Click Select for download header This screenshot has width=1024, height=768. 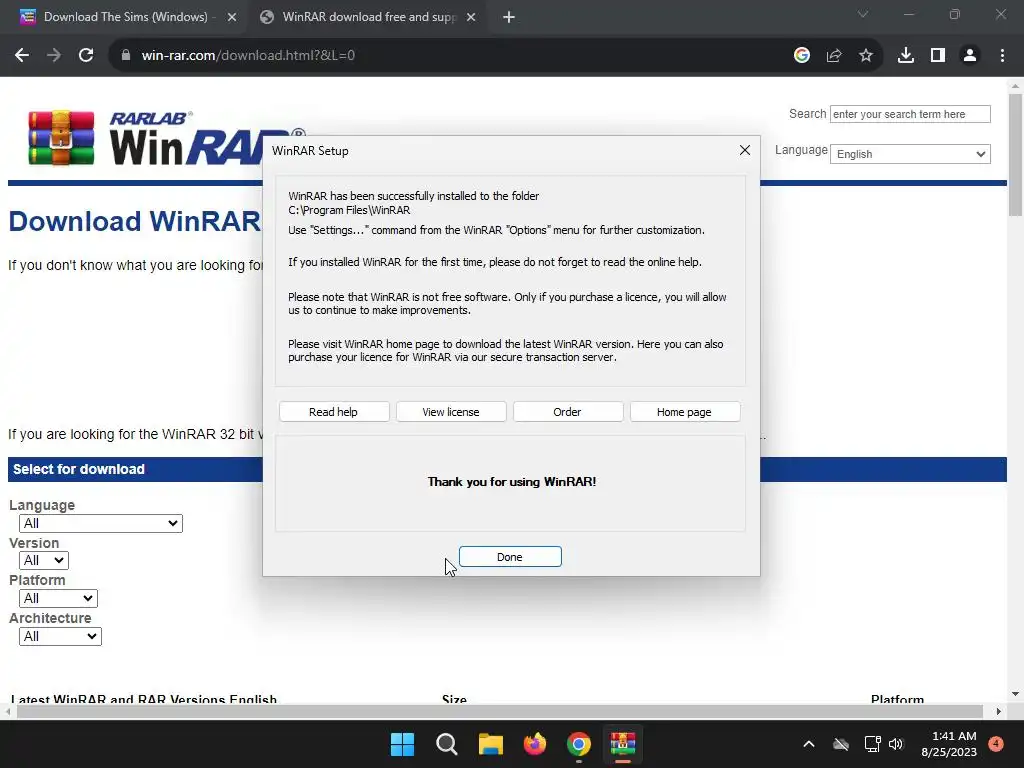79,469
